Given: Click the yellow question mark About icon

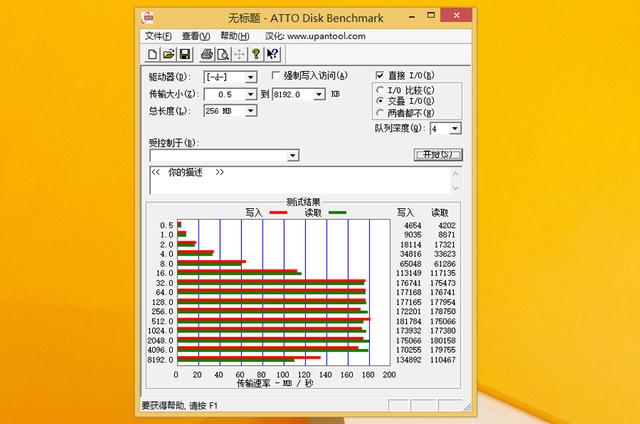Looking at the screenshot, I should click(256, 54).
